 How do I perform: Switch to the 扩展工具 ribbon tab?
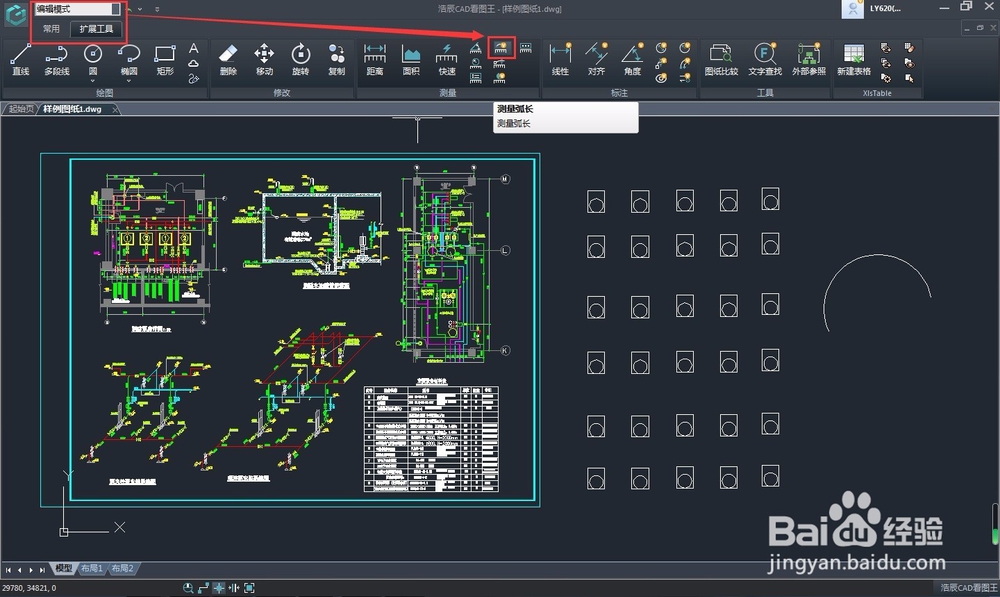(x=96, y=29)
